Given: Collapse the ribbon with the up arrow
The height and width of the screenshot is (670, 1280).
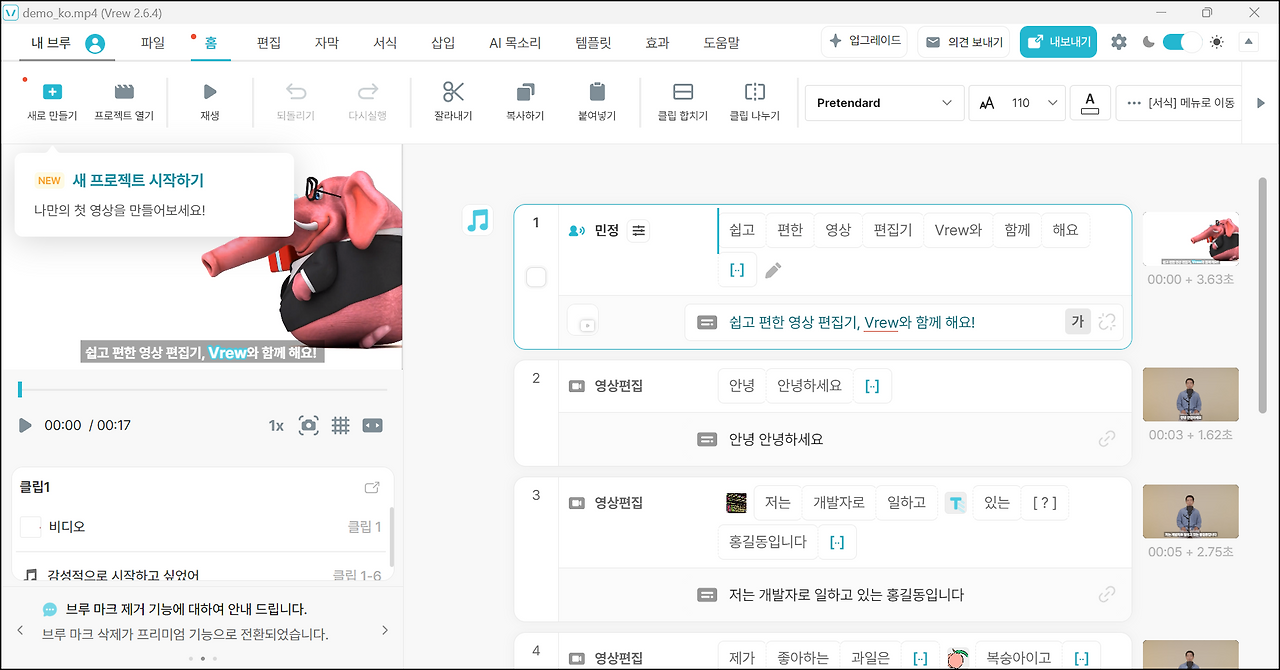Looking at the screenshot, I should [1248, 42].
